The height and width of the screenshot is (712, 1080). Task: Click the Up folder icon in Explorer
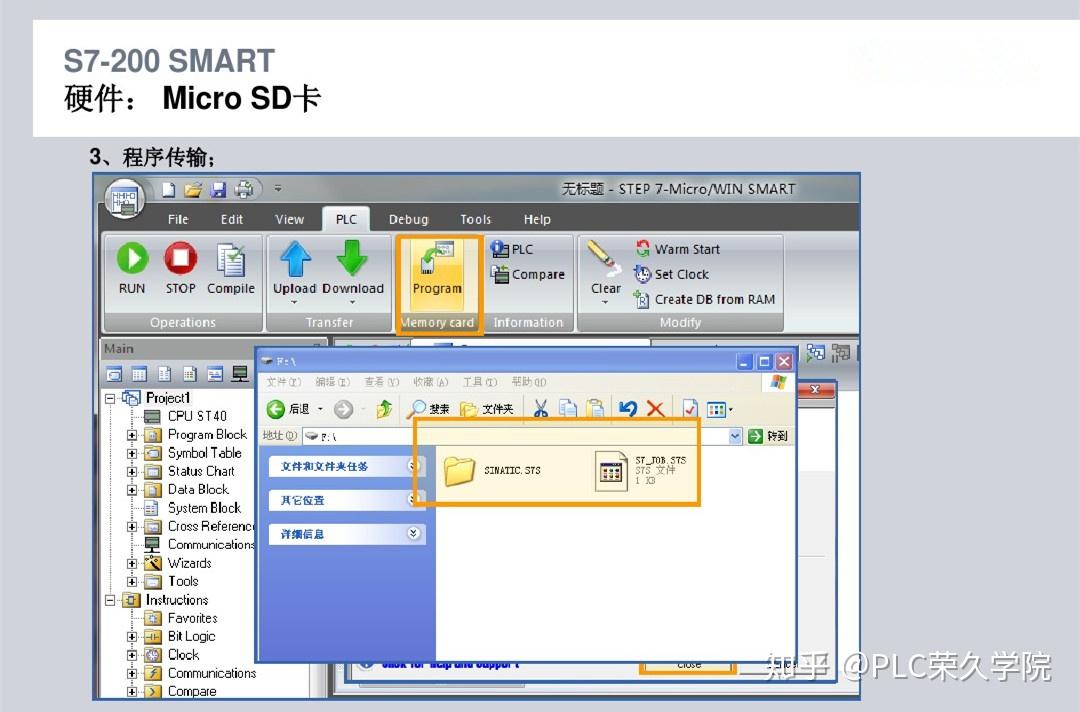(x=384, y=409)
